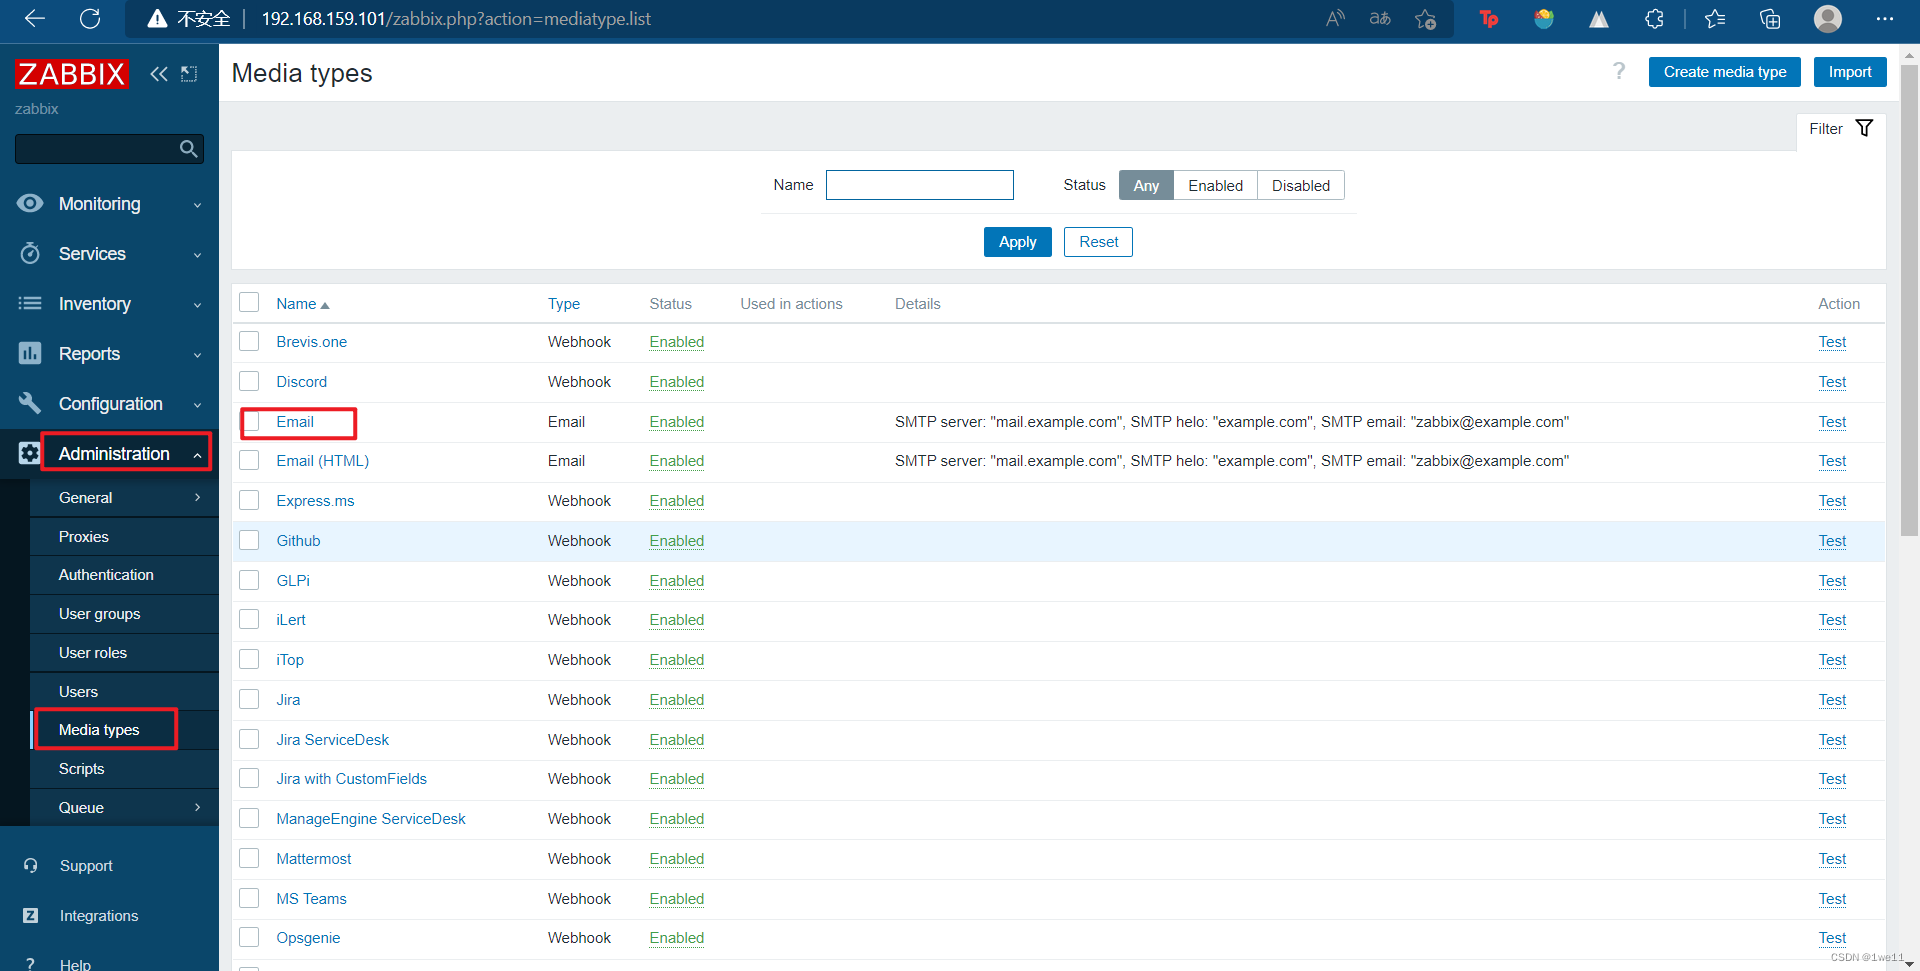1920x971 pixels.
Task: Toggle sidebar kiosk hide icon
Action: 189,74
